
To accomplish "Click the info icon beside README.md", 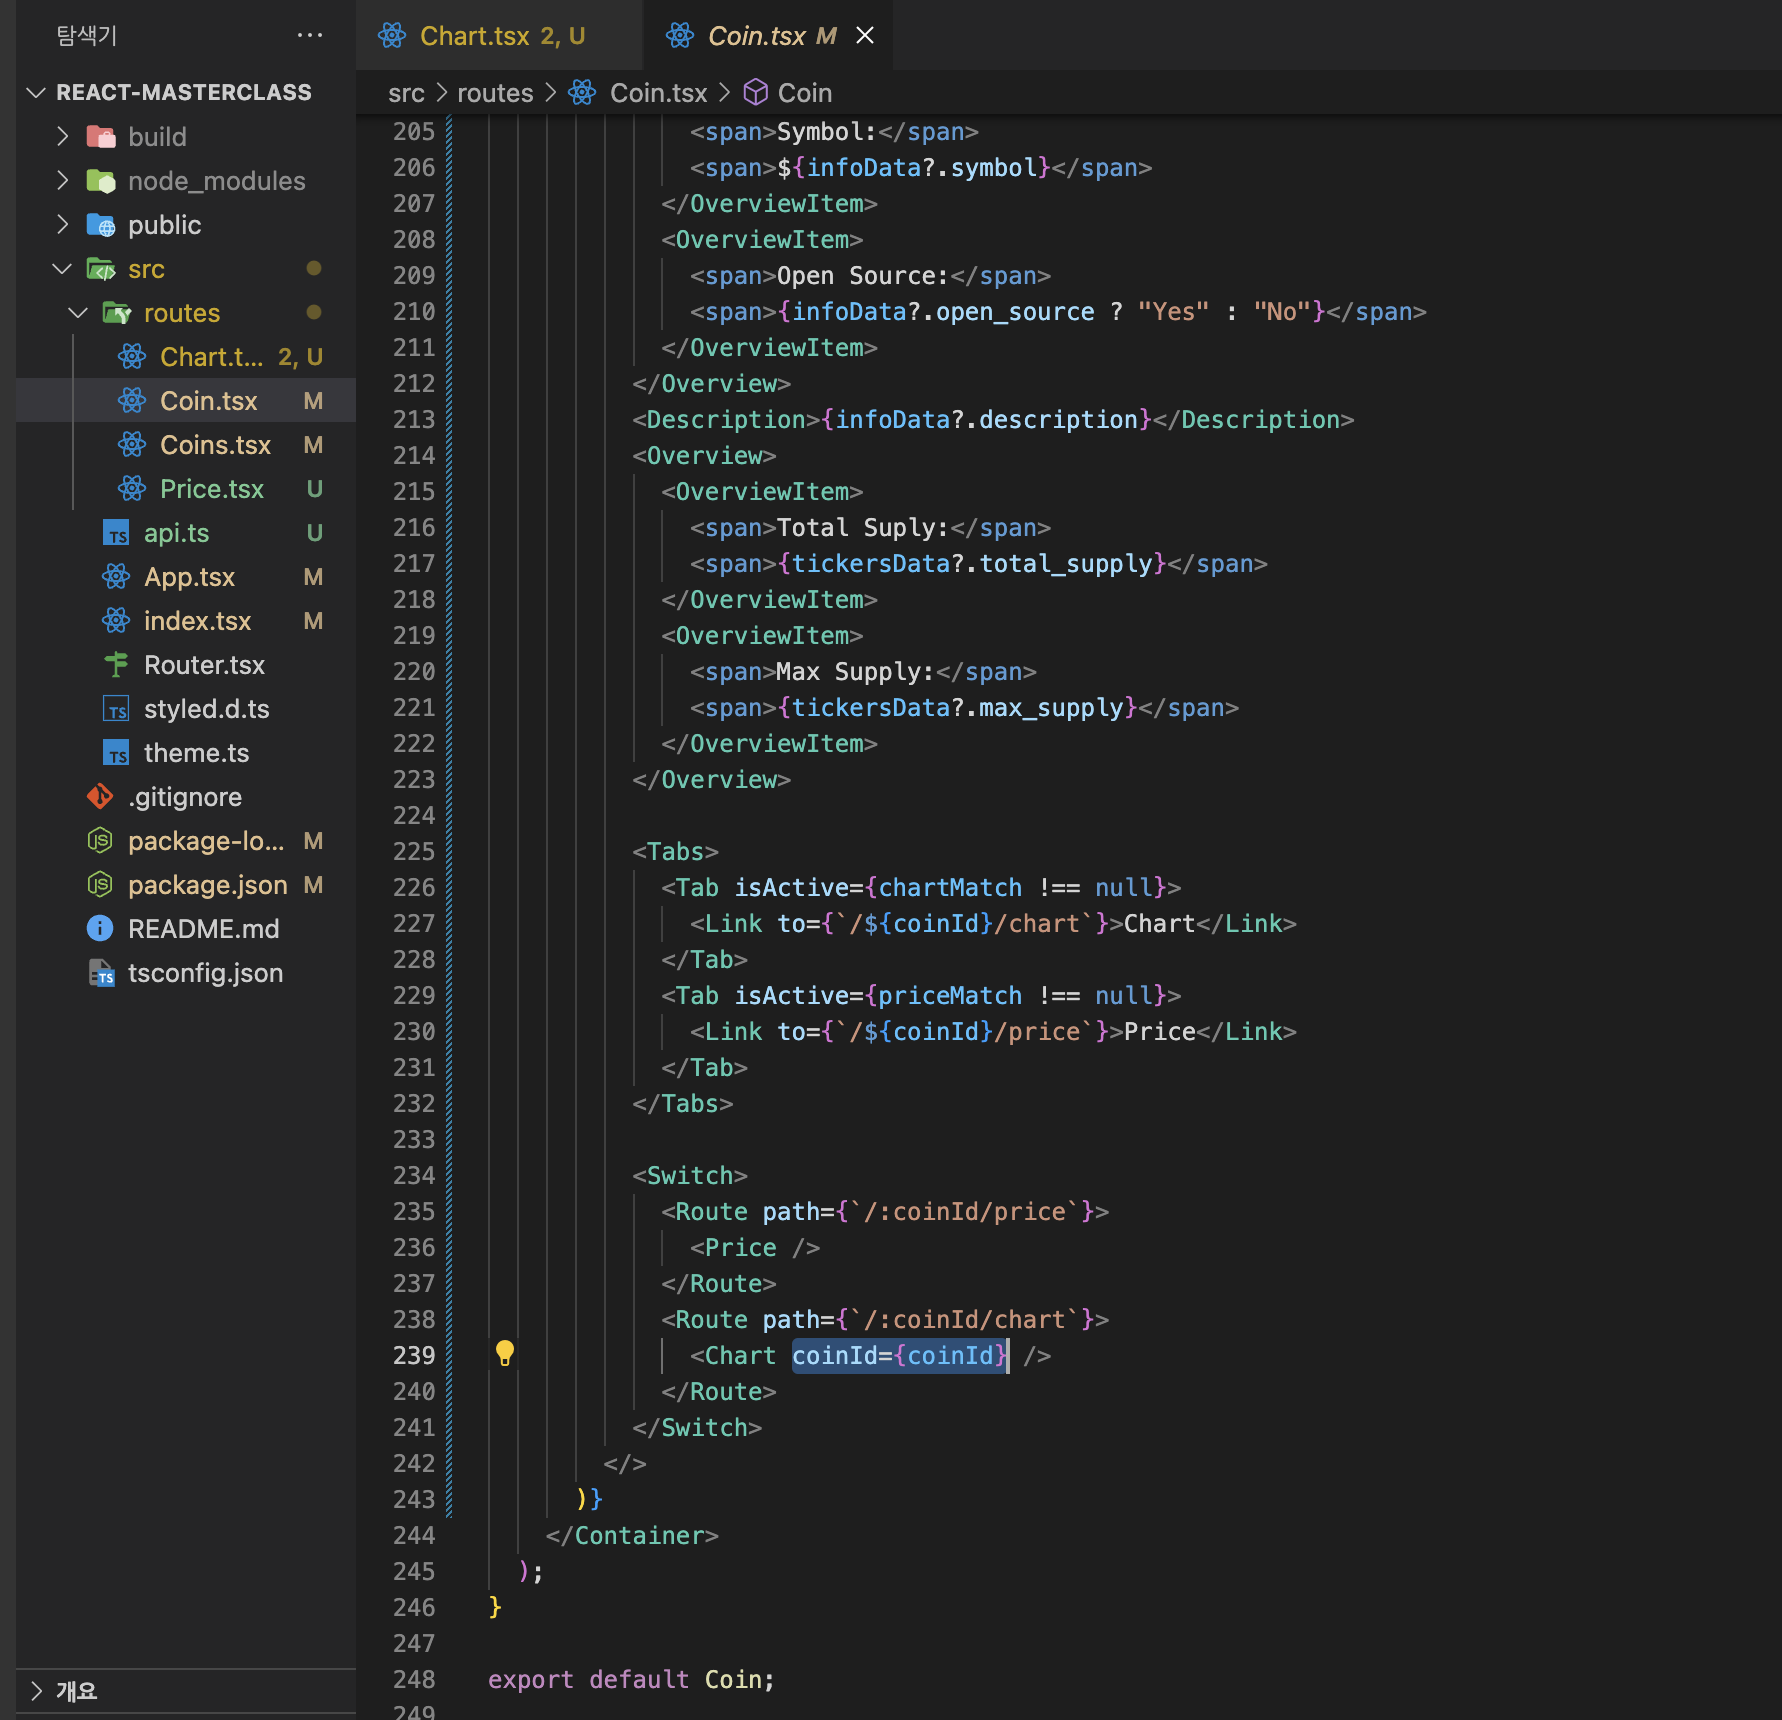I will 100,929.
